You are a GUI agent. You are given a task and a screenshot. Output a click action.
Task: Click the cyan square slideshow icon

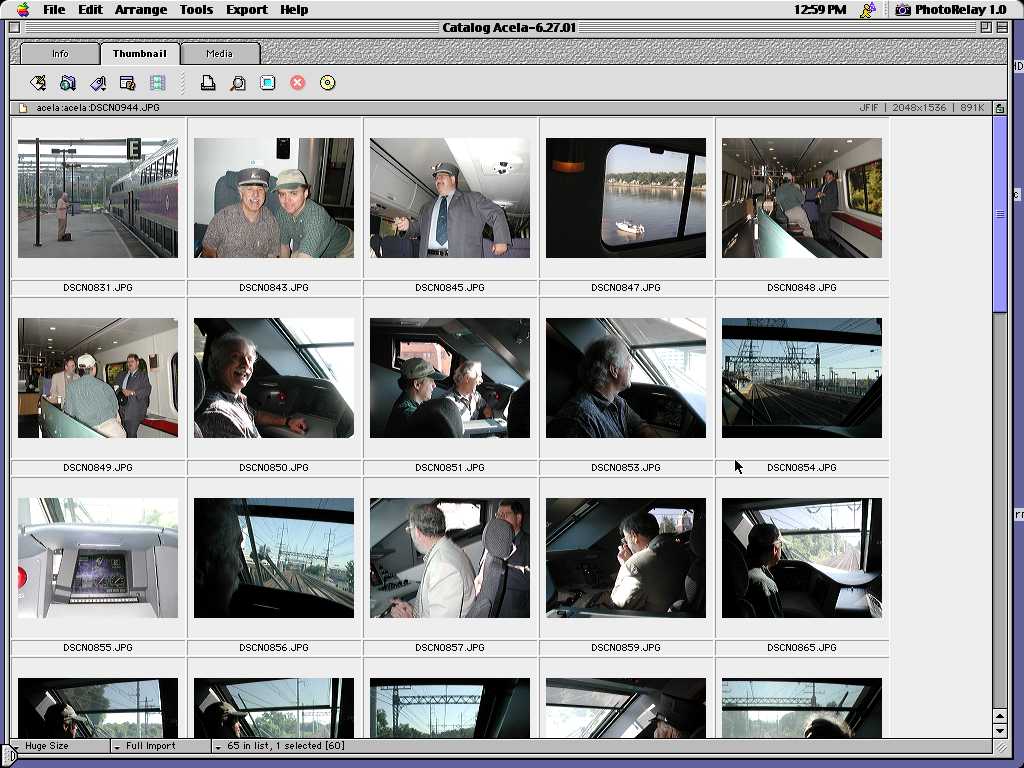pyautogui.click(x=268, y=83)
